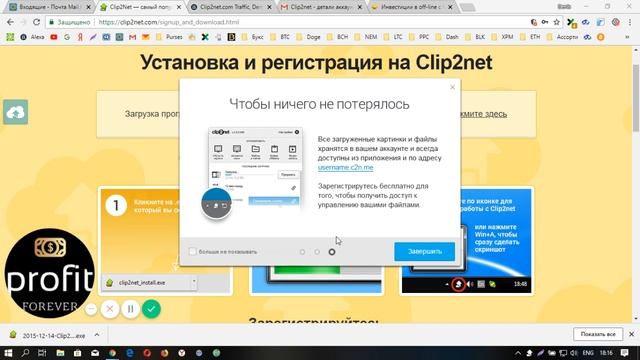Open the username.c2n.me link
This screenshot has width=640, height=360.
point(345,167)
